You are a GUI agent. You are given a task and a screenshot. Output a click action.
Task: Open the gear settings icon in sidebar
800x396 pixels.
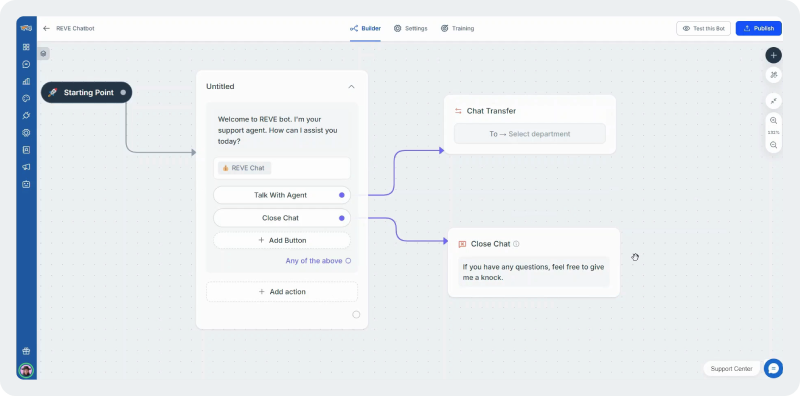[26, 133]
